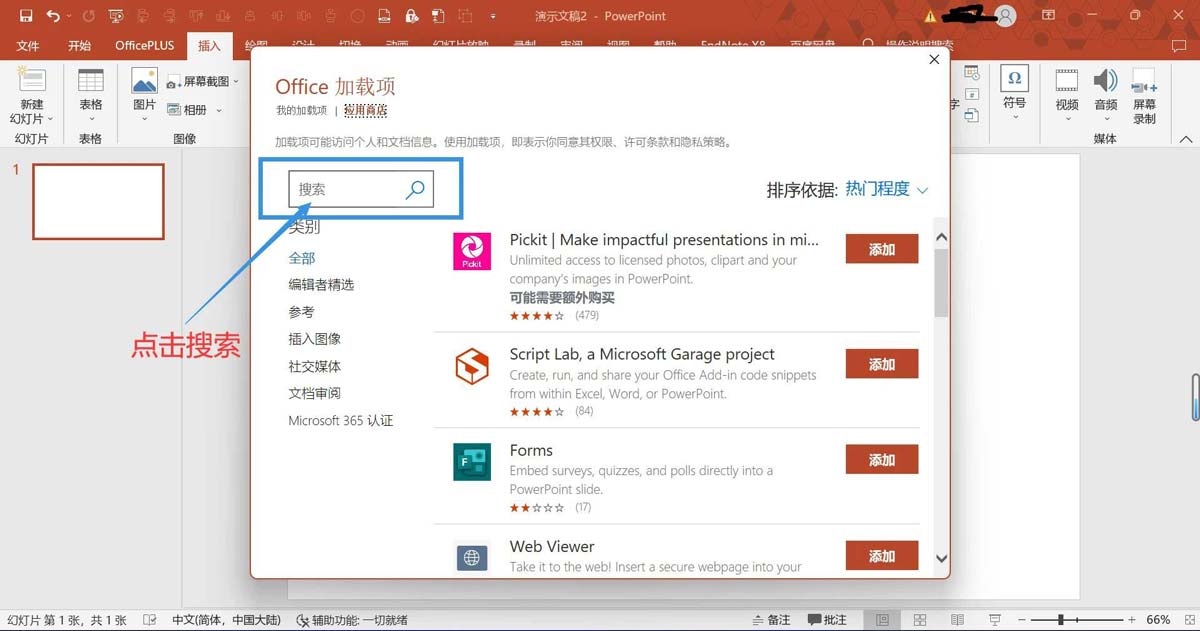Add the Forms add-in
Viewport: 1200px width, 631px height.
click(x=882, y=460)
